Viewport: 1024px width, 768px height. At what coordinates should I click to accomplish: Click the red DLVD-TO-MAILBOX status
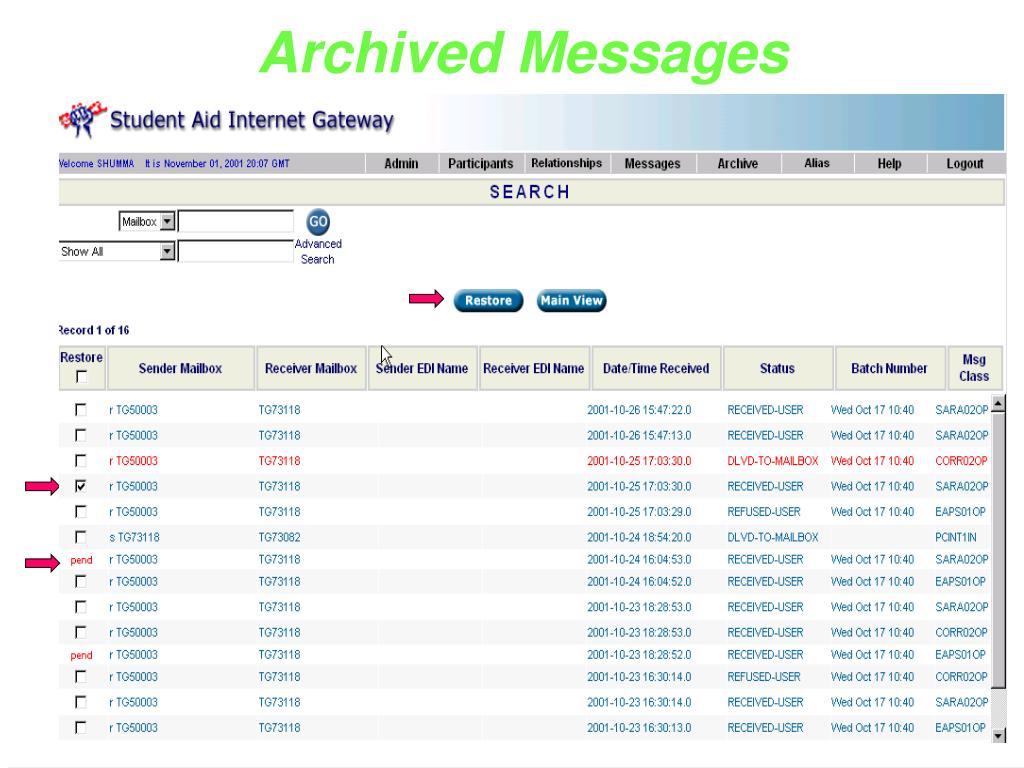[773, 461]
